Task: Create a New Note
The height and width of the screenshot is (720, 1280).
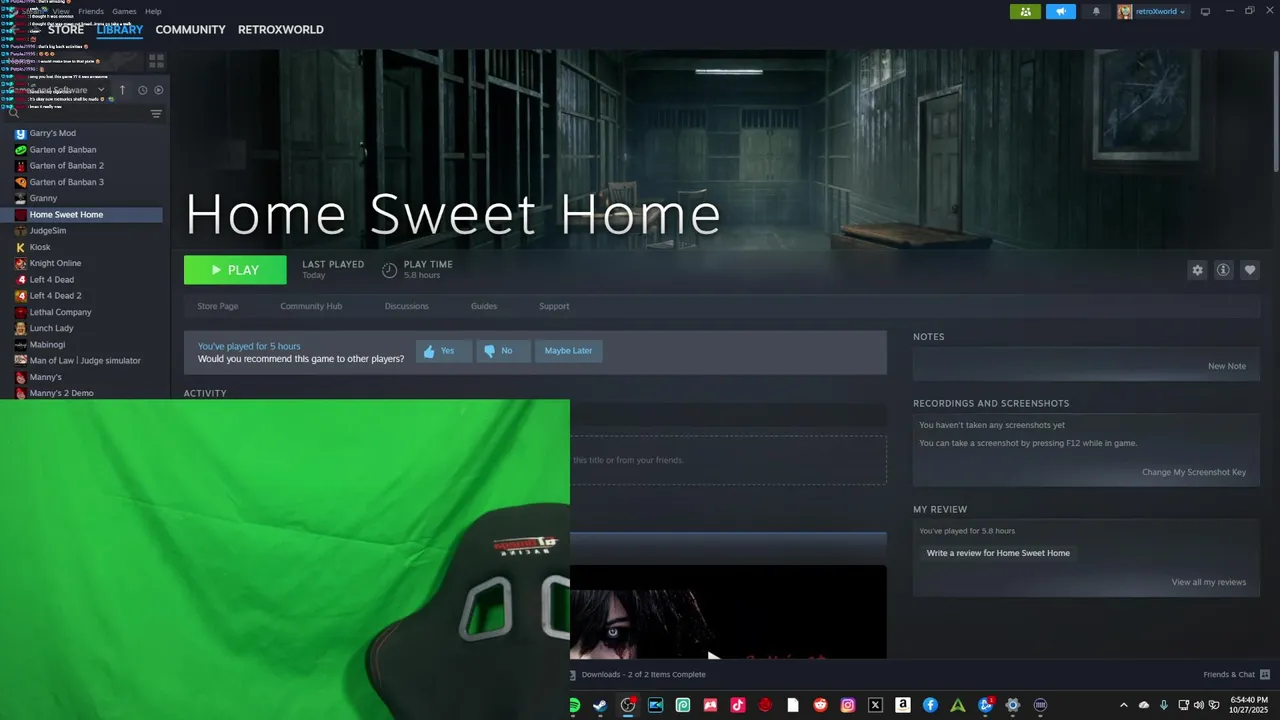Action: click(1227, 366)
